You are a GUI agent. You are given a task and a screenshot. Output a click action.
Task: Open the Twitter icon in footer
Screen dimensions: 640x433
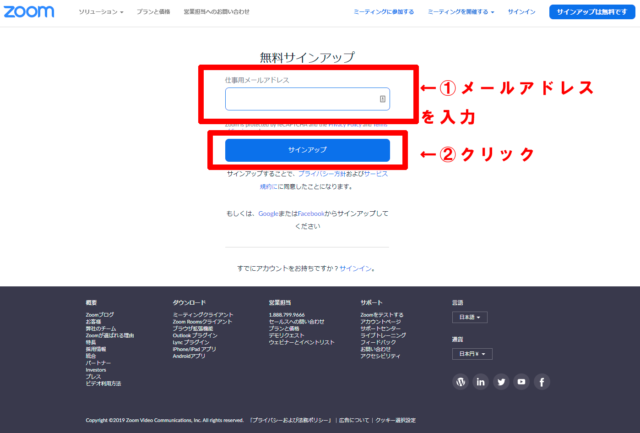(x=501, y=382)
